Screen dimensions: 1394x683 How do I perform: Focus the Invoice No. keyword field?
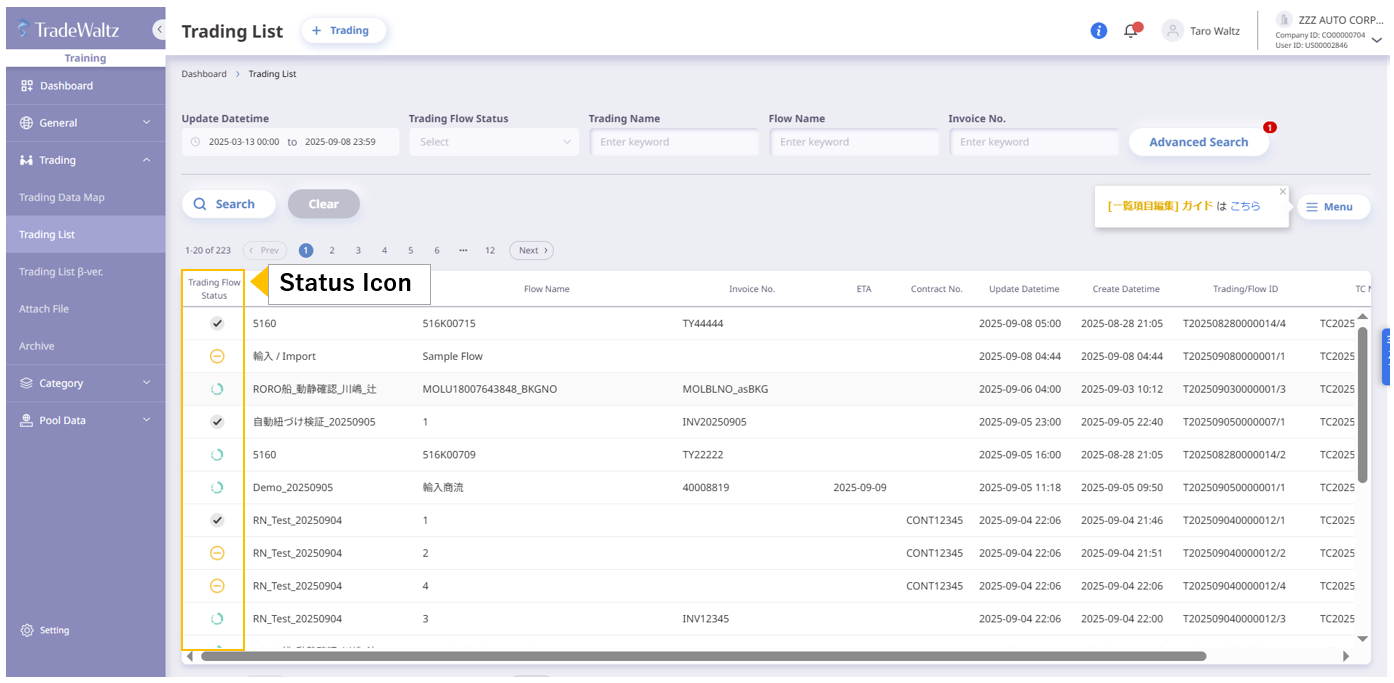point(1034,142)
